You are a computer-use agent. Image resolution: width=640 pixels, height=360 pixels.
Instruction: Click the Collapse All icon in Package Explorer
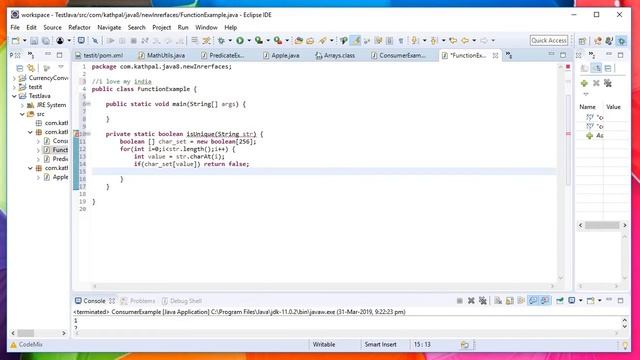click(20, 67)
